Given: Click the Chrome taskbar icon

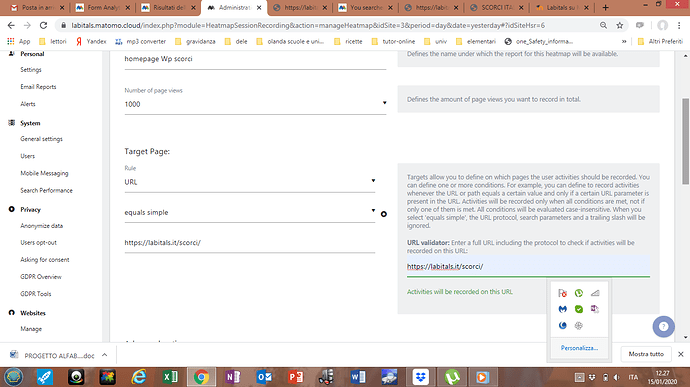Looking at the screenshot, I should 202,377.
